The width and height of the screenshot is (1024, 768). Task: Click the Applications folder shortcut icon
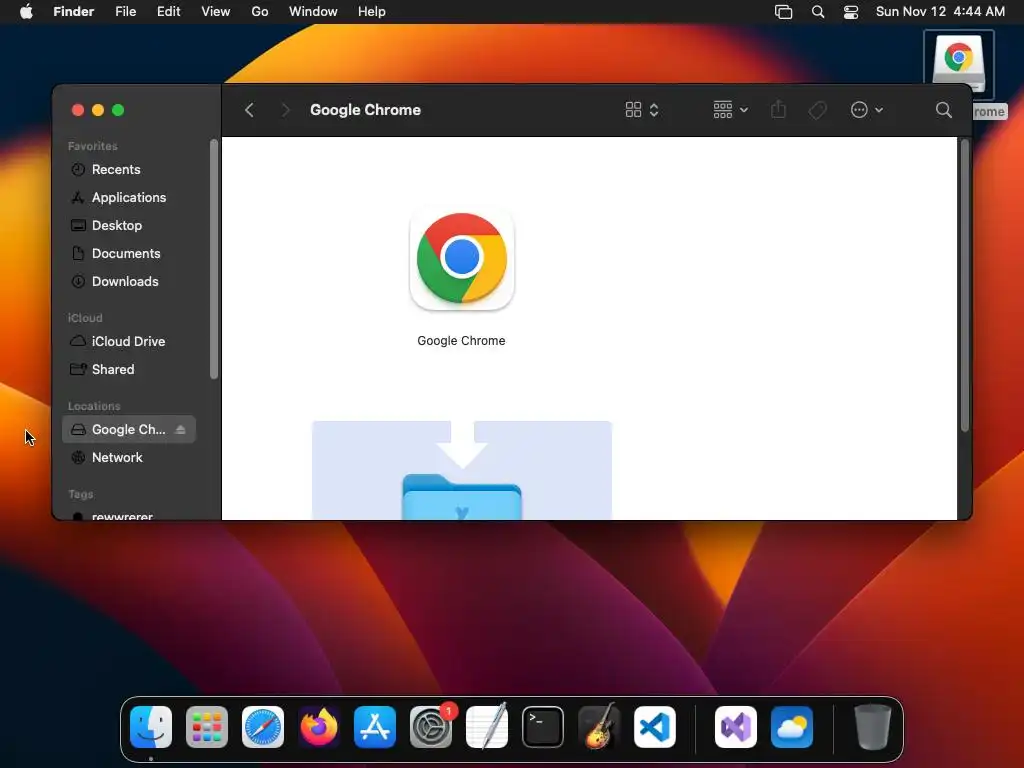(462, 496)
